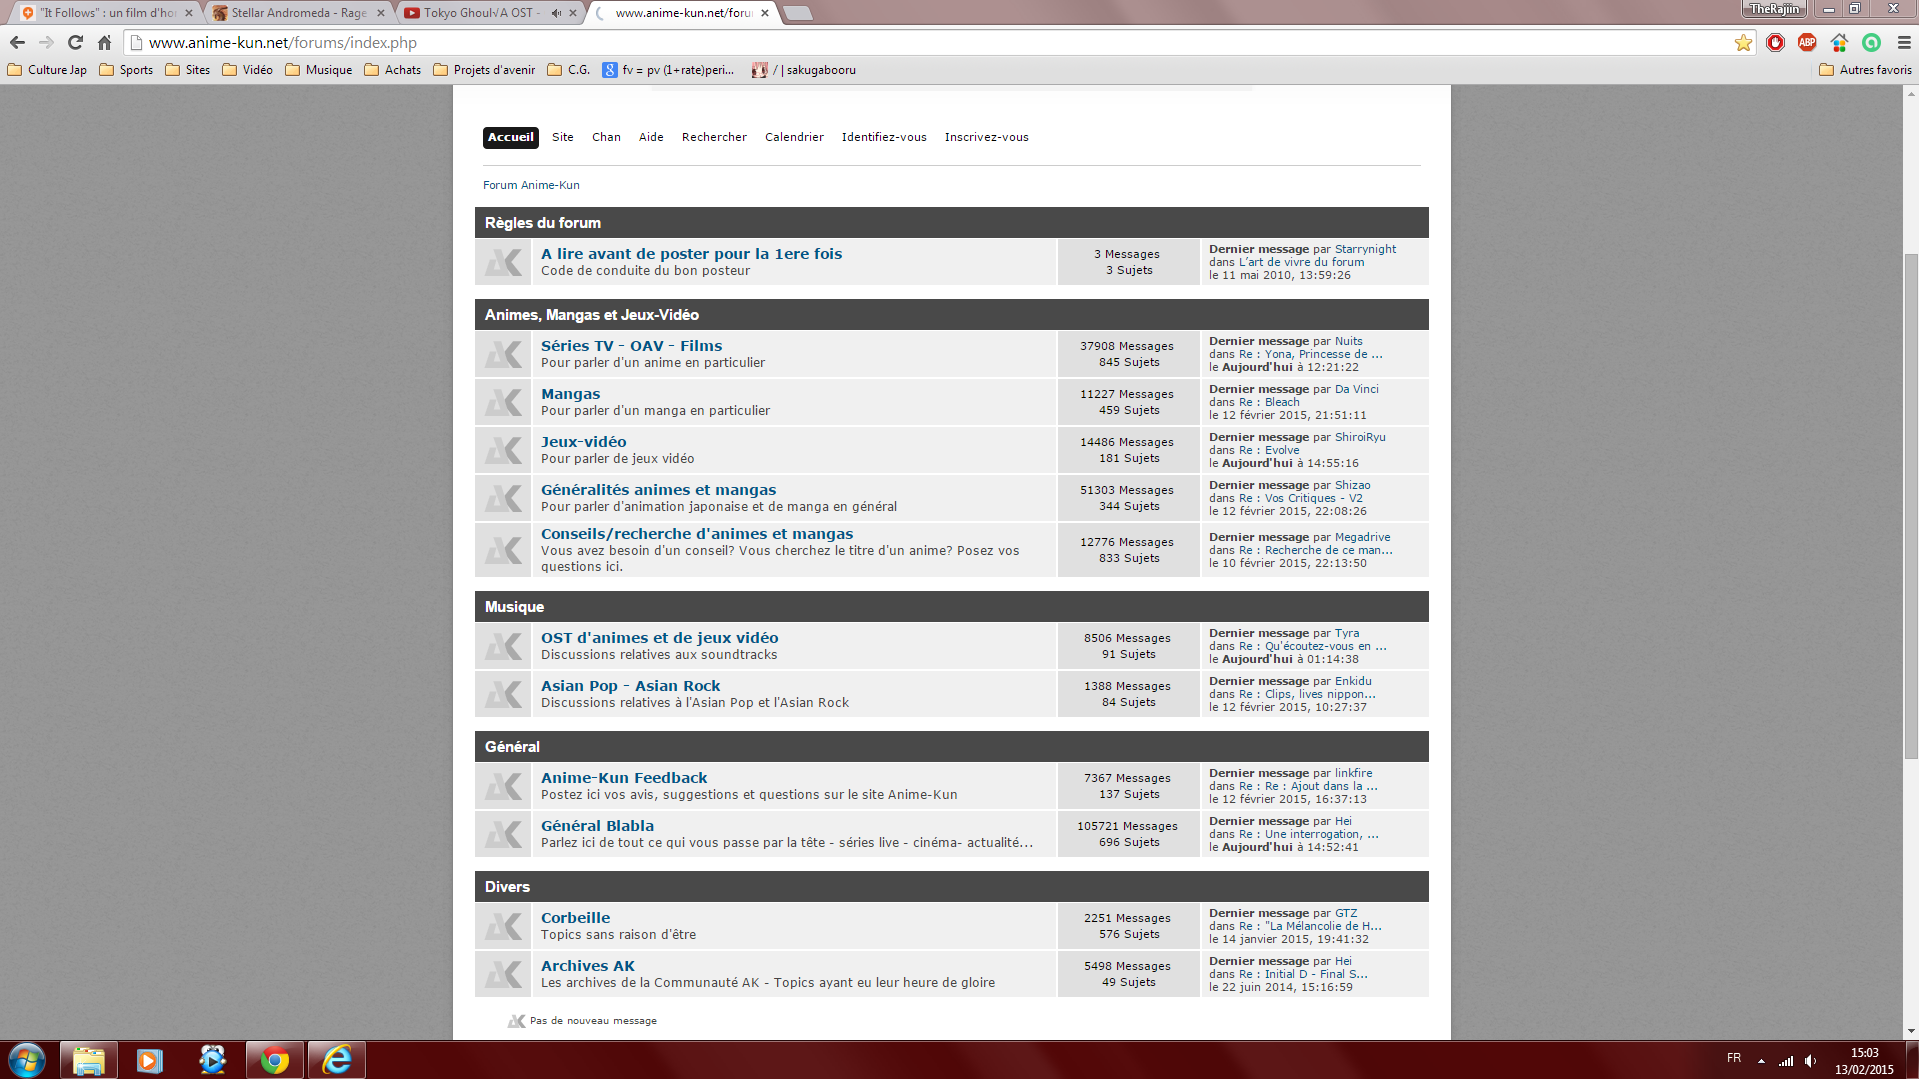Click Inscrivez-vous to register
1919x1079 pixels.
[x=986, y=137]
